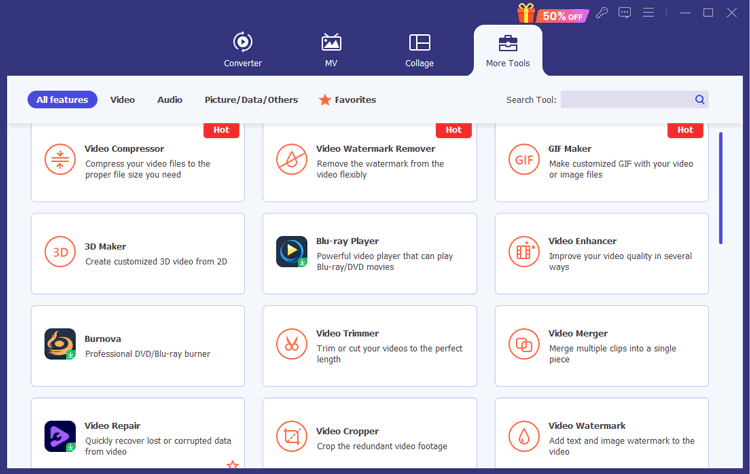Click the Hot badge on Video Compressor
The width and height of the screenshot is (750, 474).
pos(221,130)
